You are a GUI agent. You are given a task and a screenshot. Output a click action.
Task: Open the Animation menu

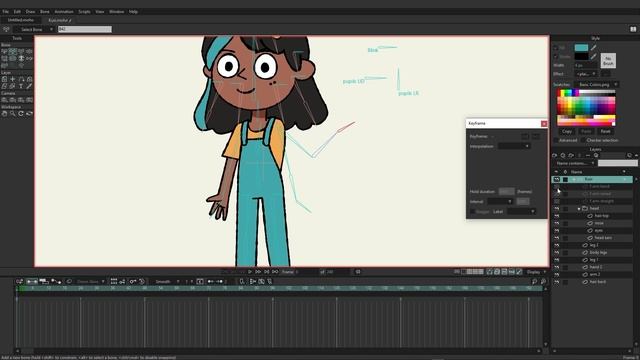pyautogui.click(x=64, y=12)
